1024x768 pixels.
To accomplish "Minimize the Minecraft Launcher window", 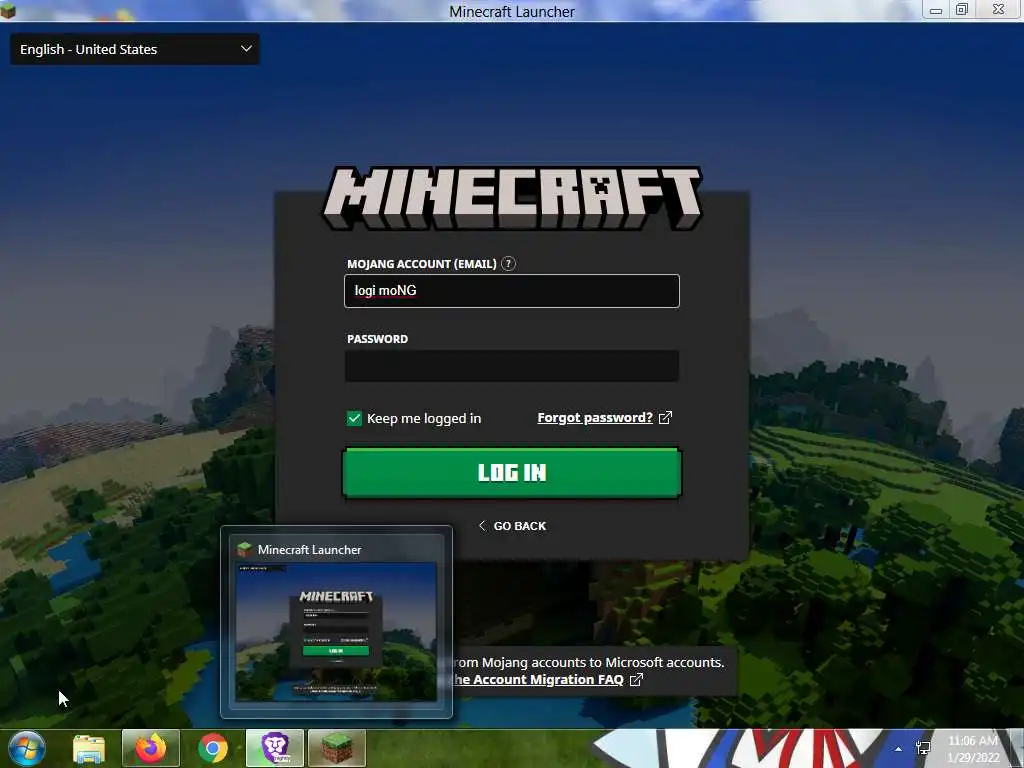I will coord(936,9).
